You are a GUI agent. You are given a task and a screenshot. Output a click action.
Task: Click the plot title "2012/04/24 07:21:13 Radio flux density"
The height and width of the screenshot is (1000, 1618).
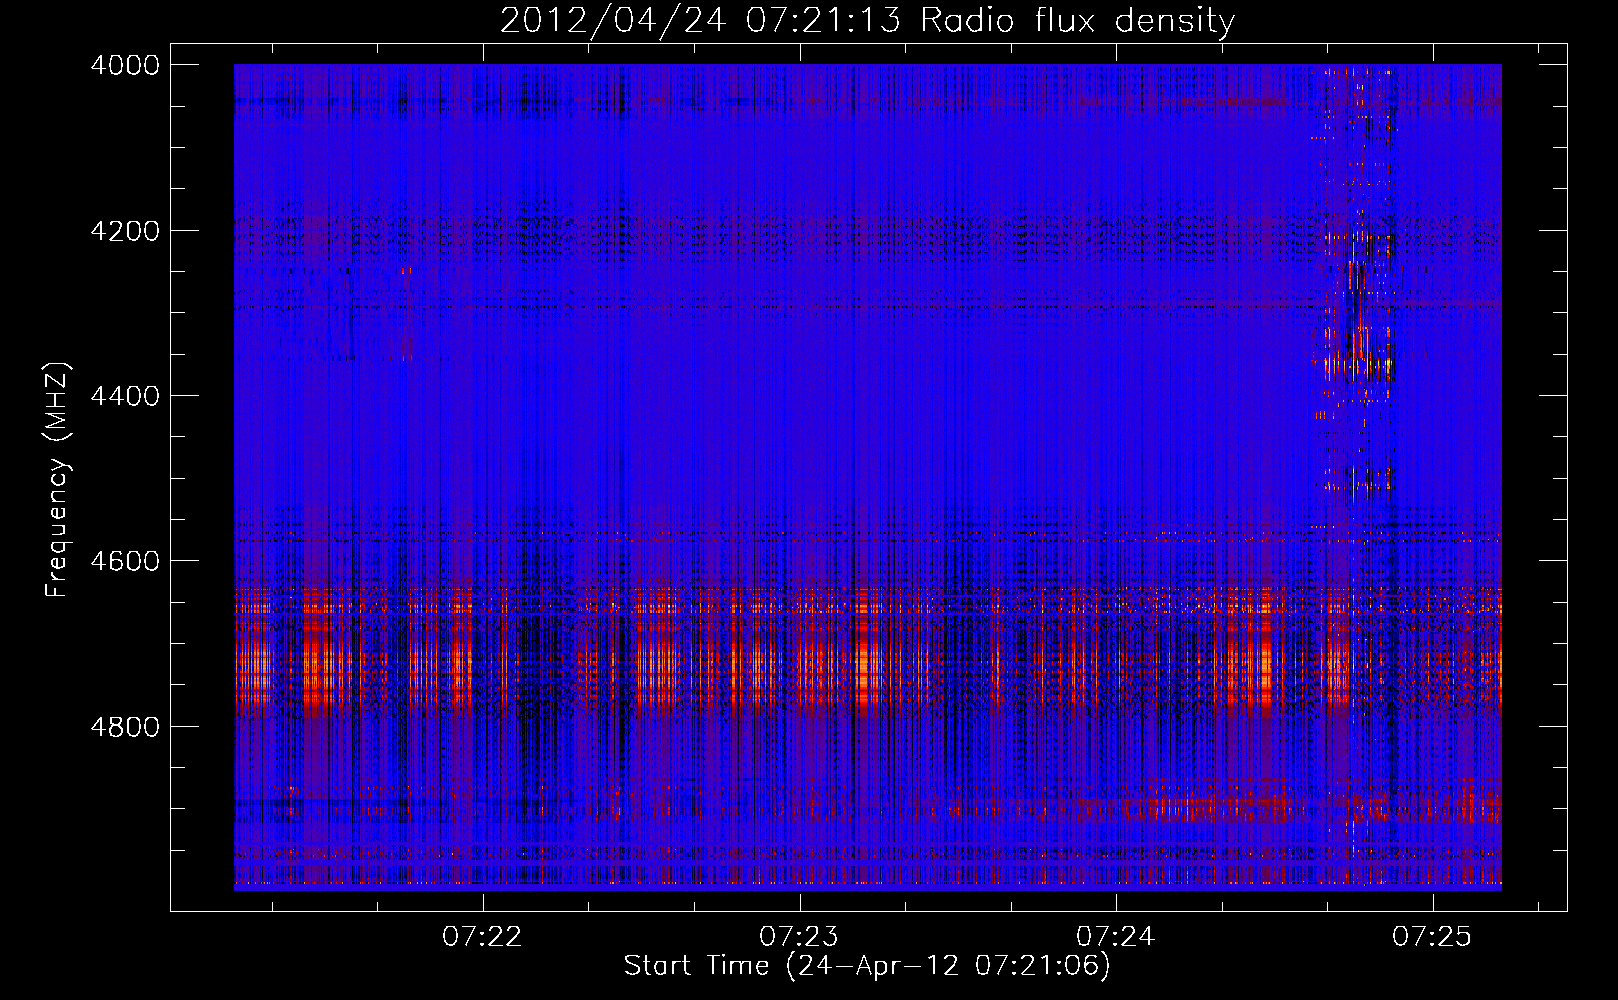point(867,20)
